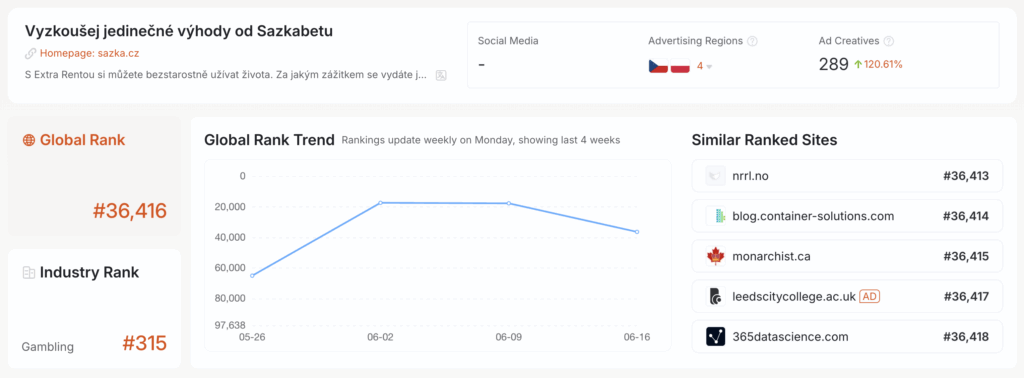The width and height of the screenshot is (1024, 378).
Task: Click the 365datascience.com site logo
Action: 716,337
